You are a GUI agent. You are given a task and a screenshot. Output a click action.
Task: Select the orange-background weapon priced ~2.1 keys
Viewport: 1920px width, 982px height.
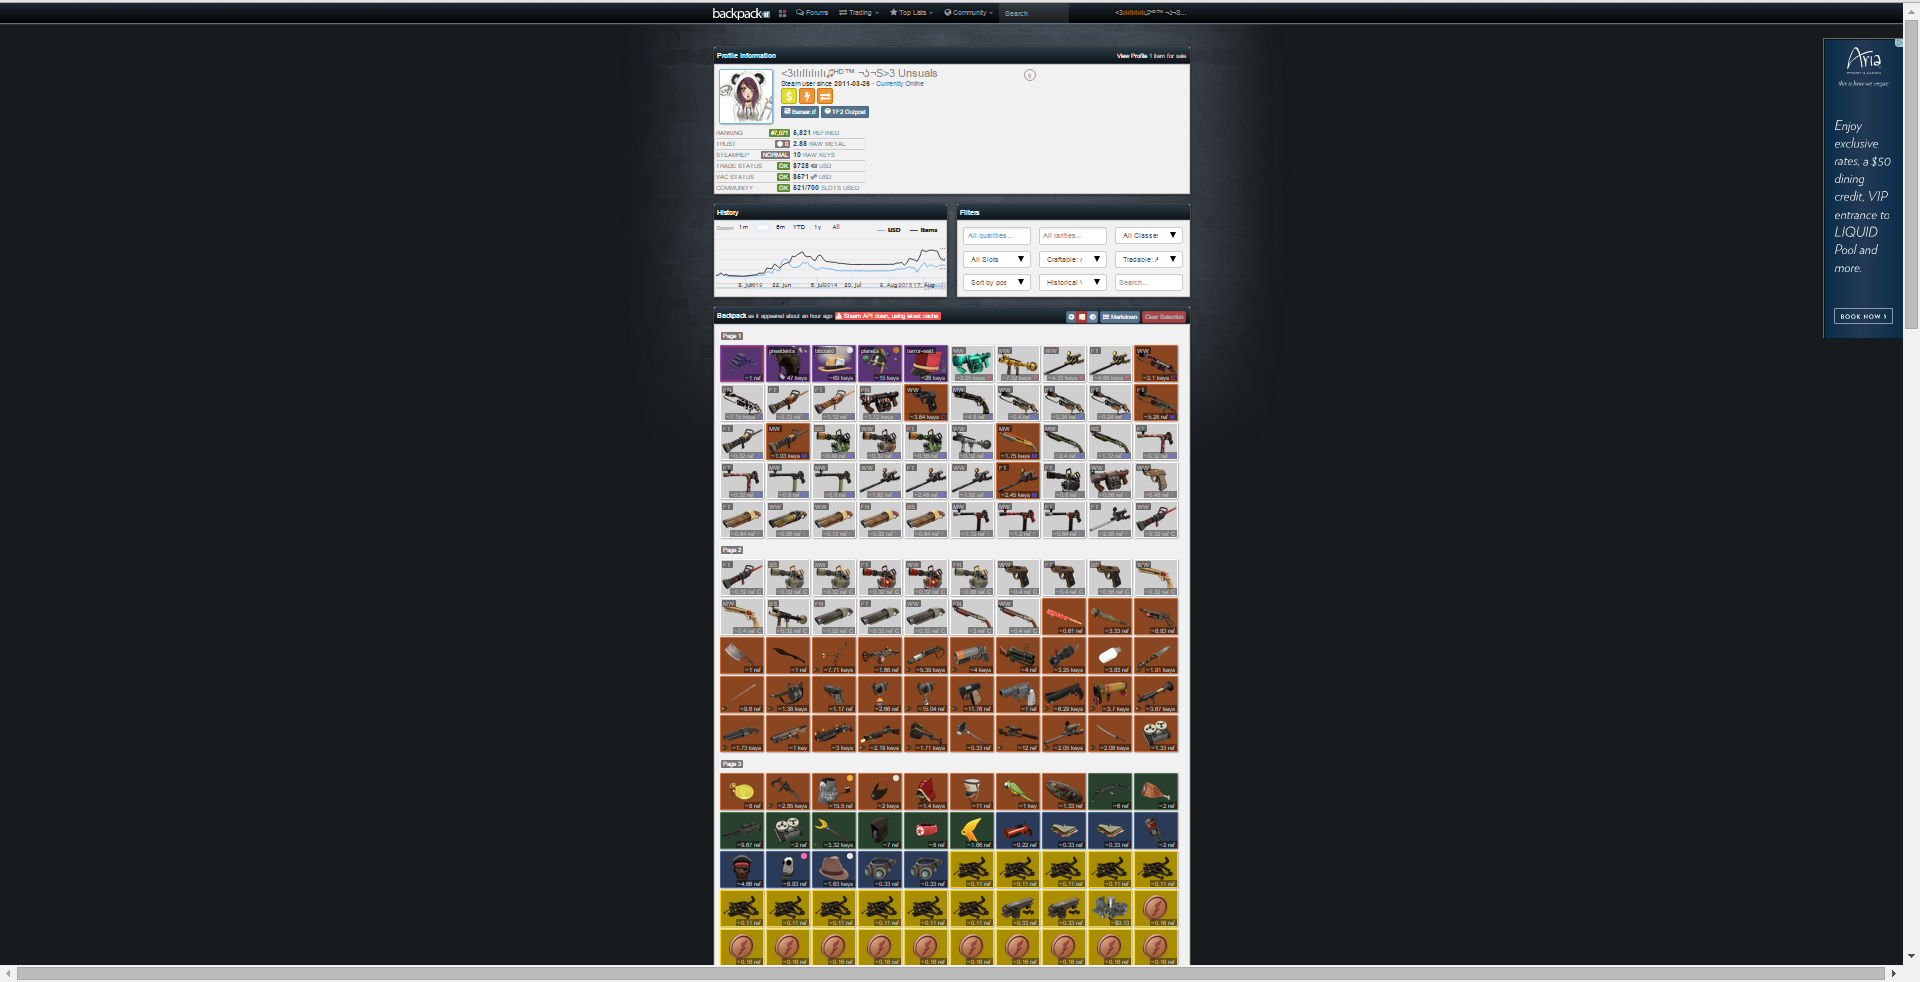1156,364
